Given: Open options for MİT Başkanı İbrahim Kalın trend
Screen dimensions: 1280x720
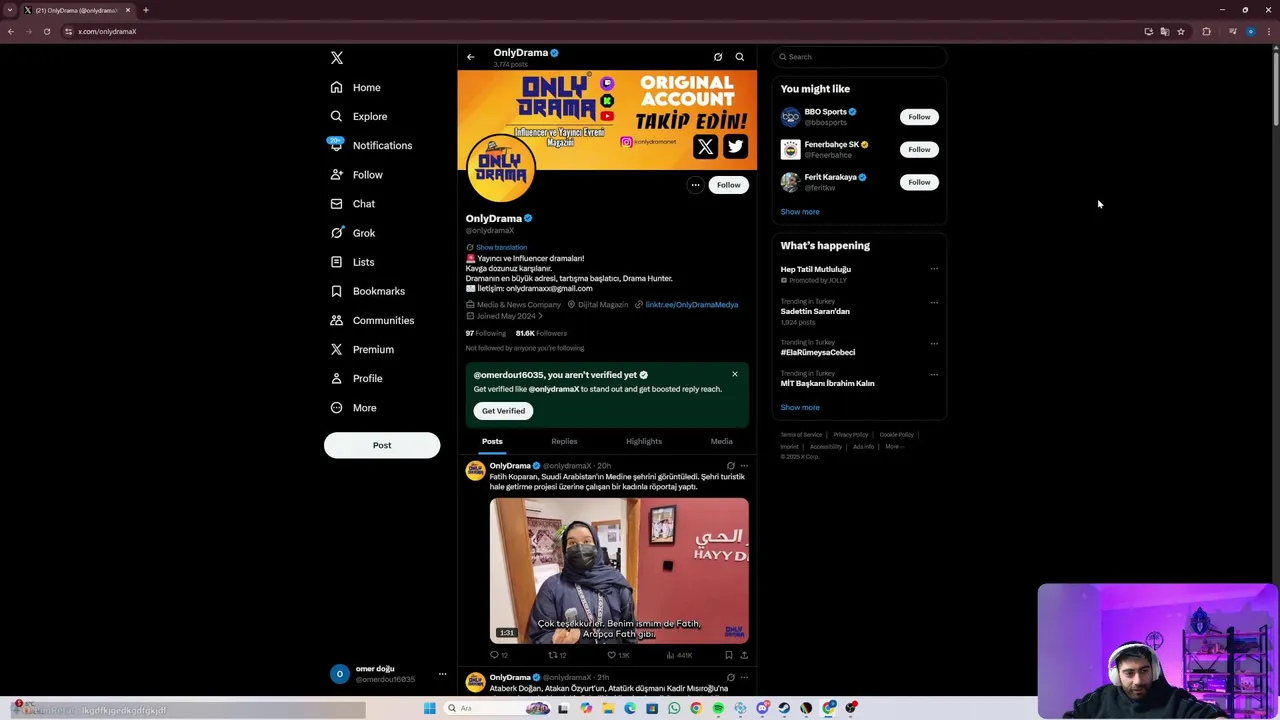Looking at the screenshot, I should (x=934, y=375).
